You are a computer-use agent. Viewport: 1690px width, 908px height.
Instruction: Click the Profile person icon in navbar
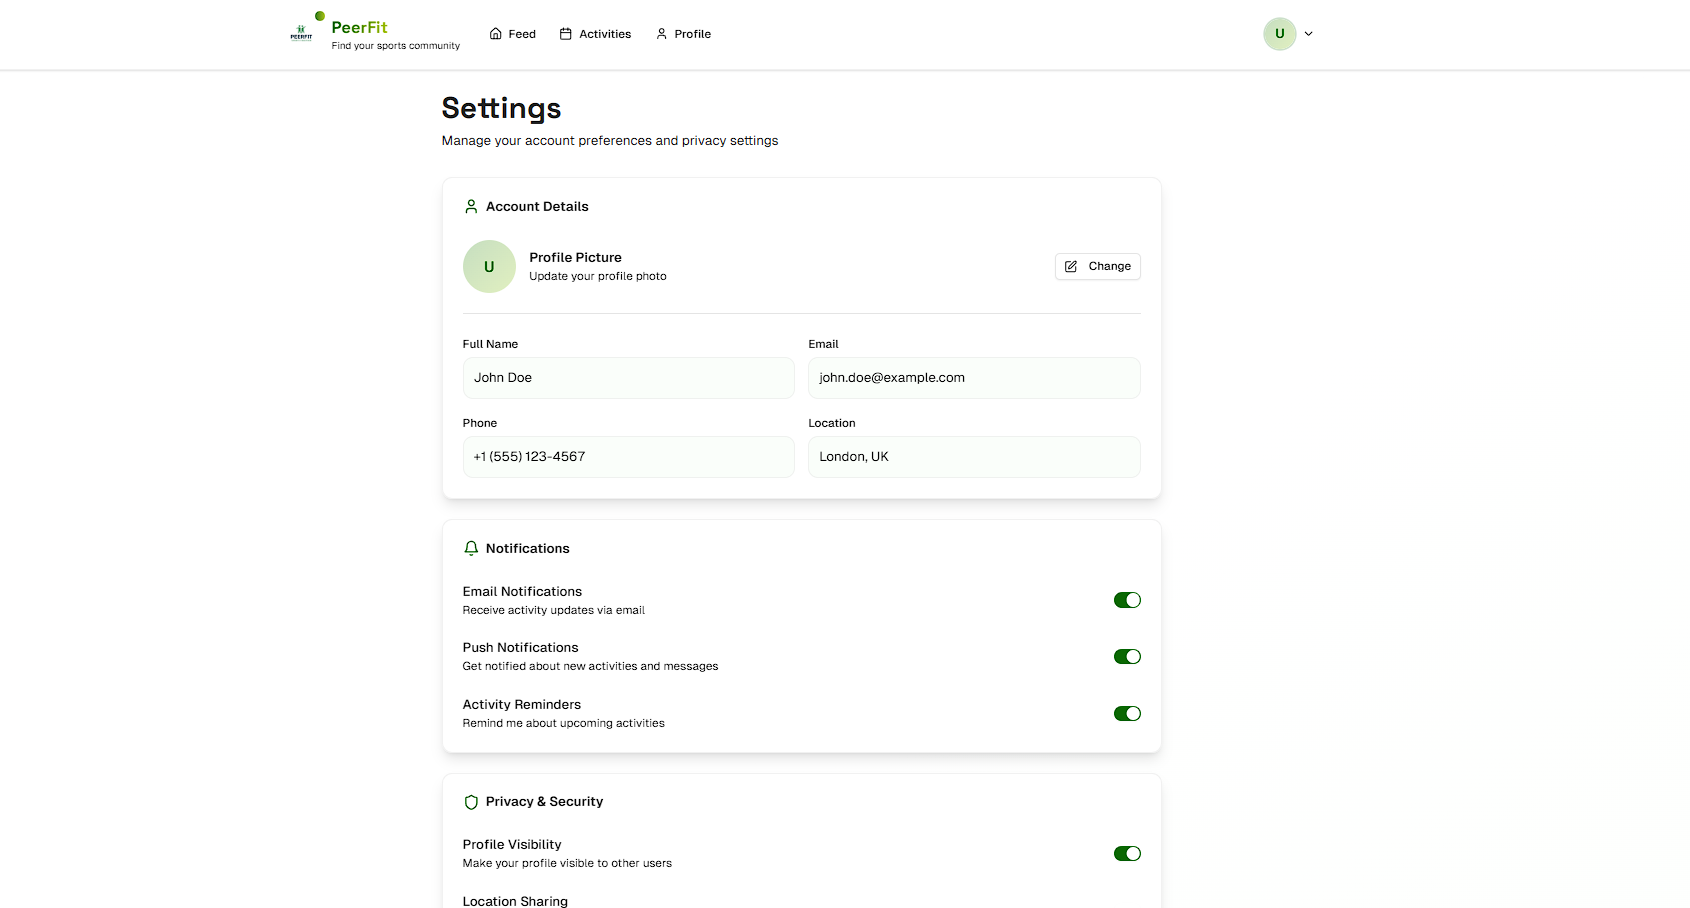(x=661, y=34)
